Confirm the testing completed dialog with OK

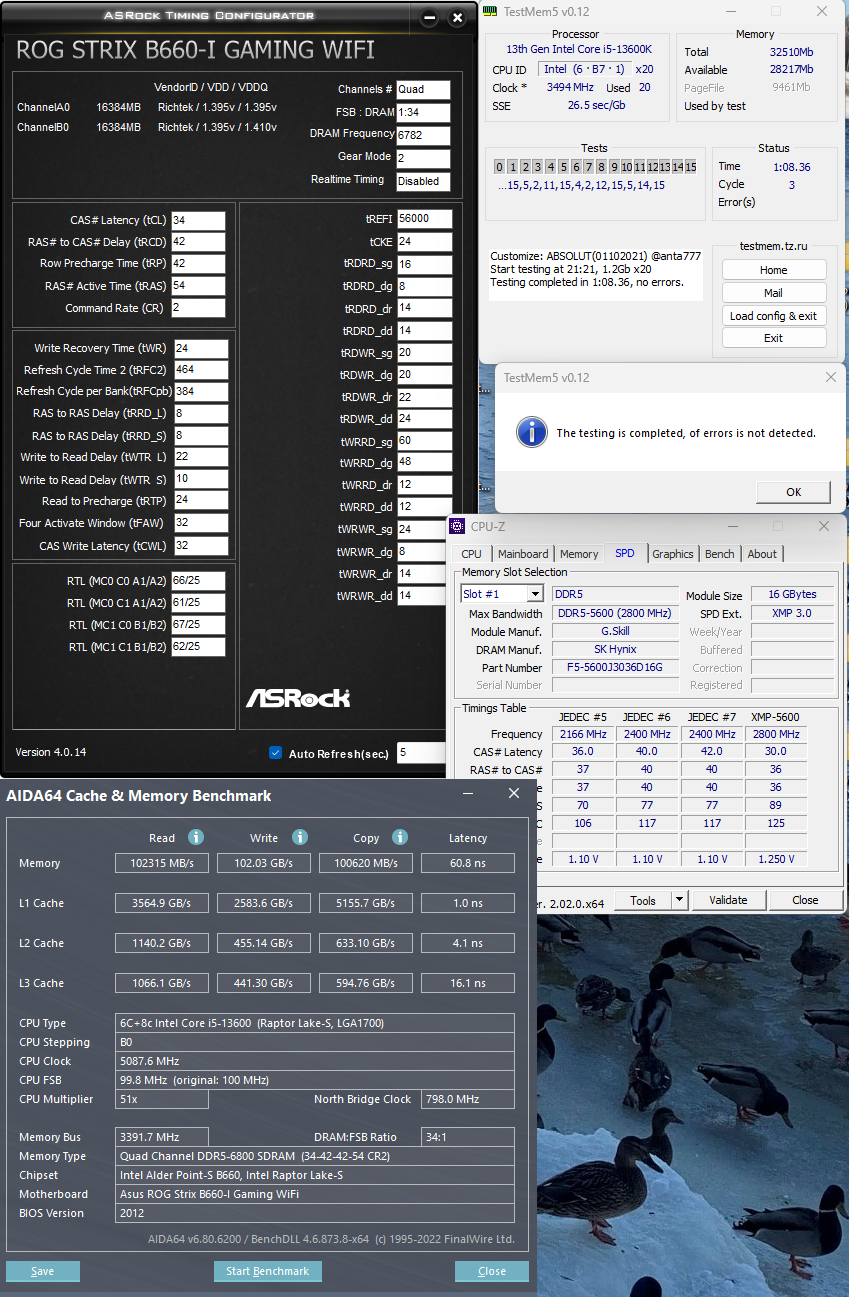click(793, 492)
